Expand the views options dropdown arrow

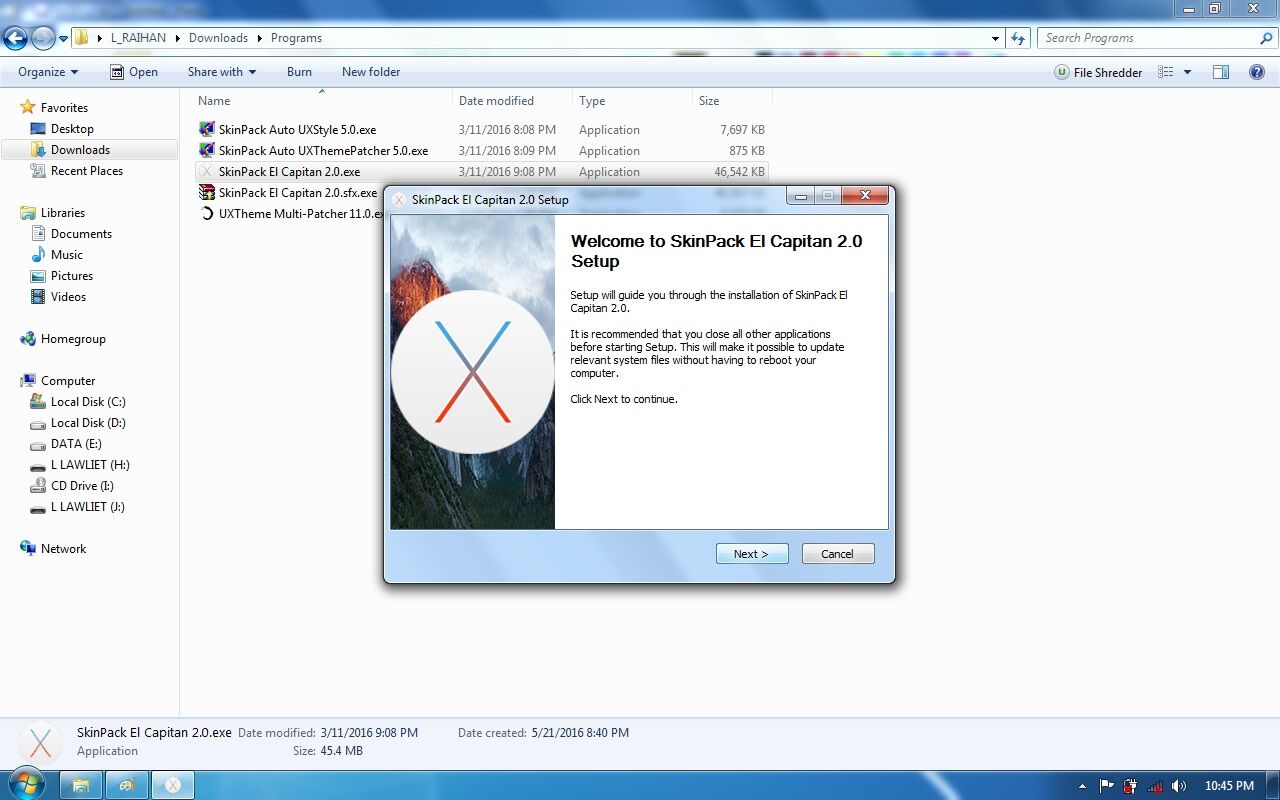[1187, 72]
